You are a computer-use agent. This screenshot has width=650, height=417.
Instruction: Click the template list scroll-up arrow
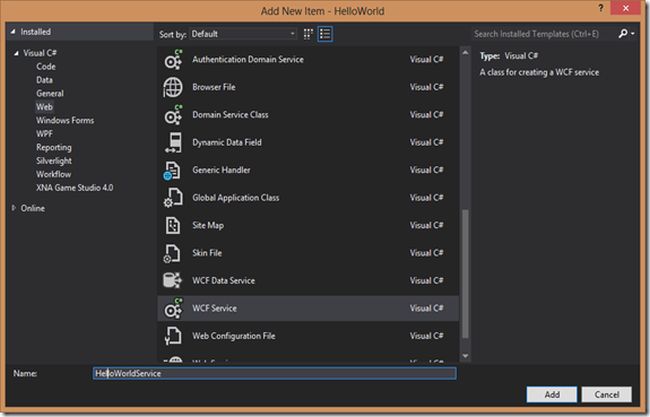click(x=465, y=53)
